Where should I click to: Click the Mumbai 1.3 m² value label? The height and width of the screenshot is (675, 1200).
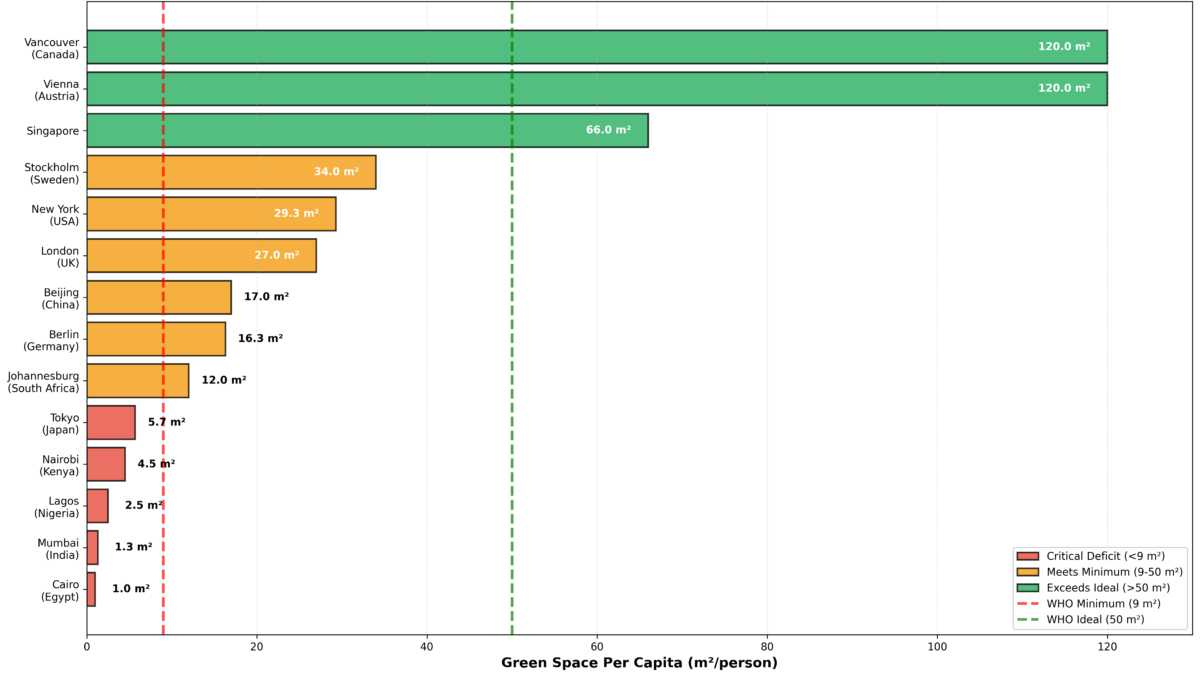point(133,547)
